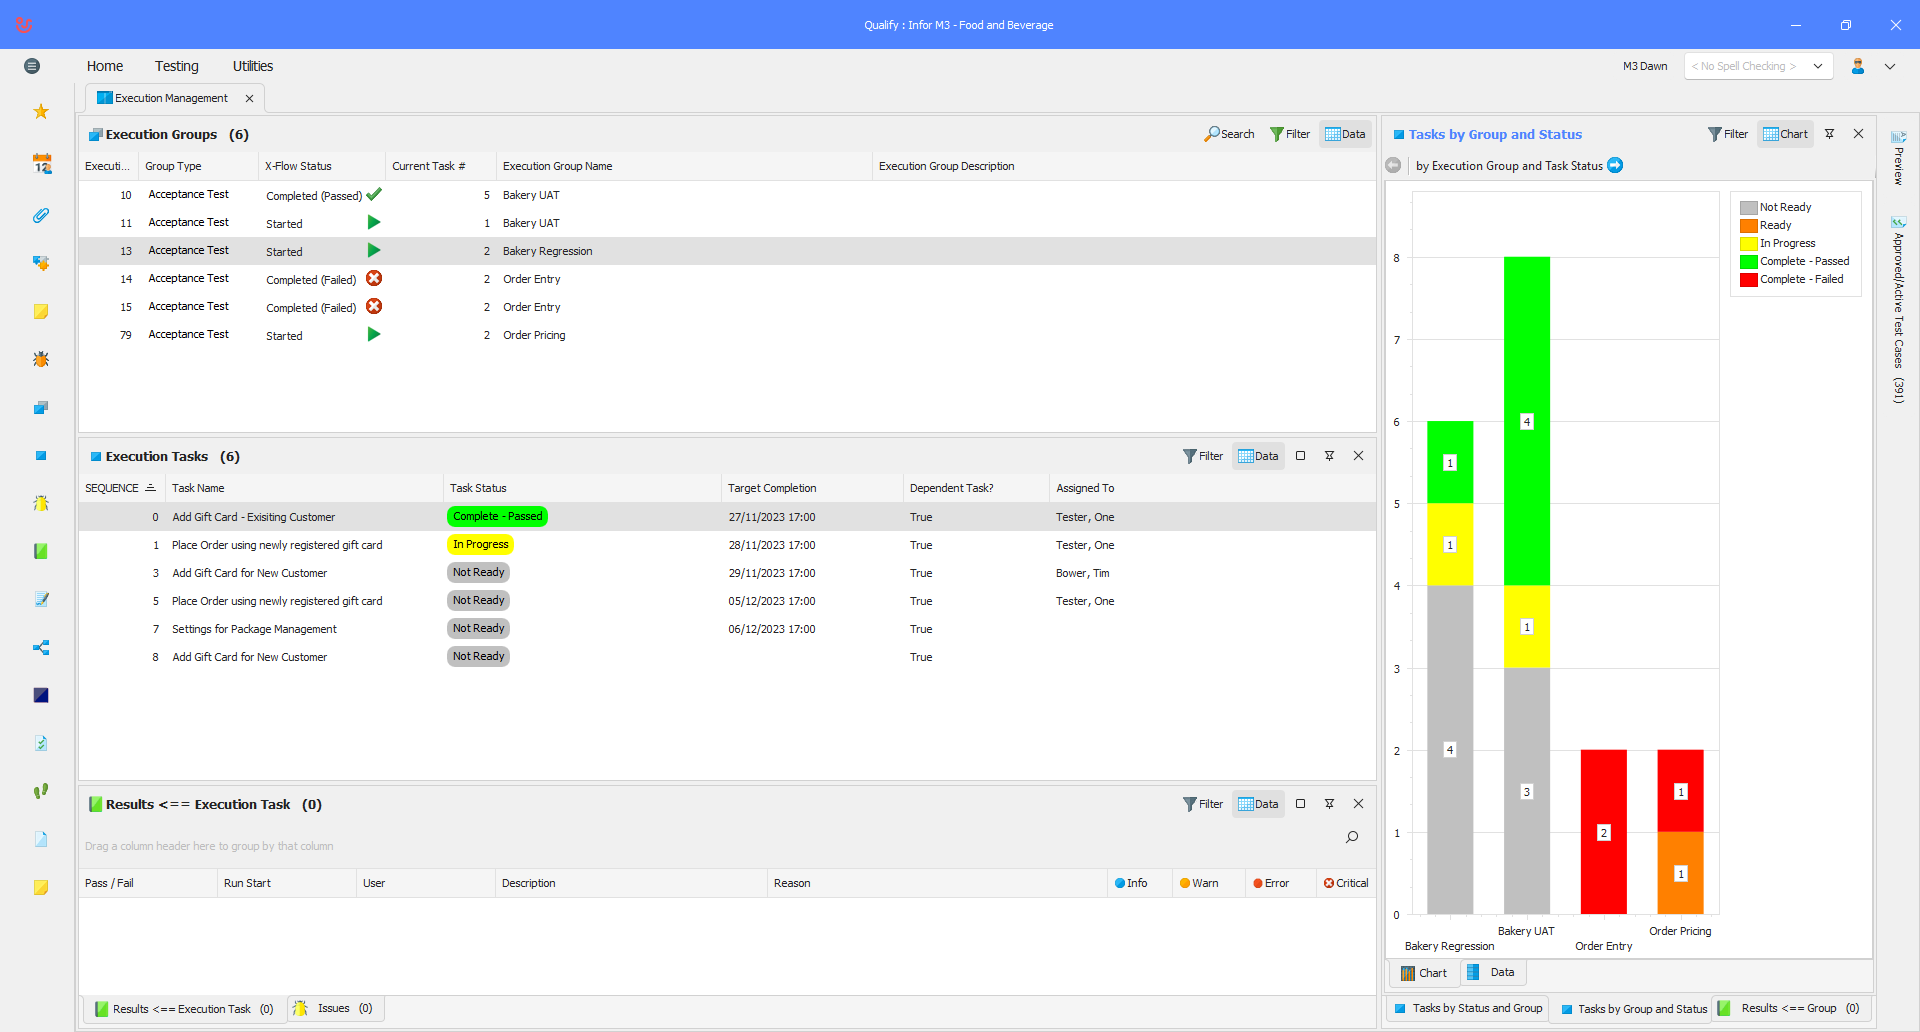Click the star favorites icon in left sidebar
Viewport: 1920px width, 1032px height.
click(41, 111)
